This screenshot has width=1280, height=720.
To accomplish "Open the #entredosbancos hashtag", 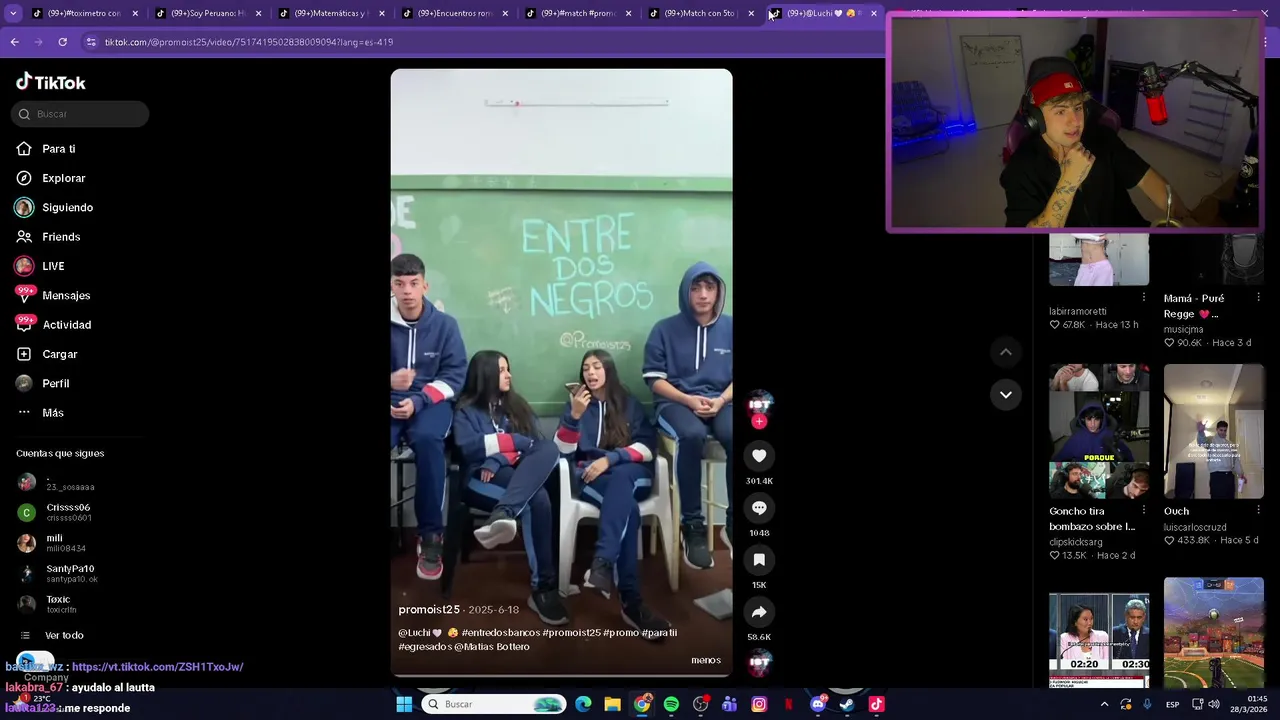I will (501, 632).
